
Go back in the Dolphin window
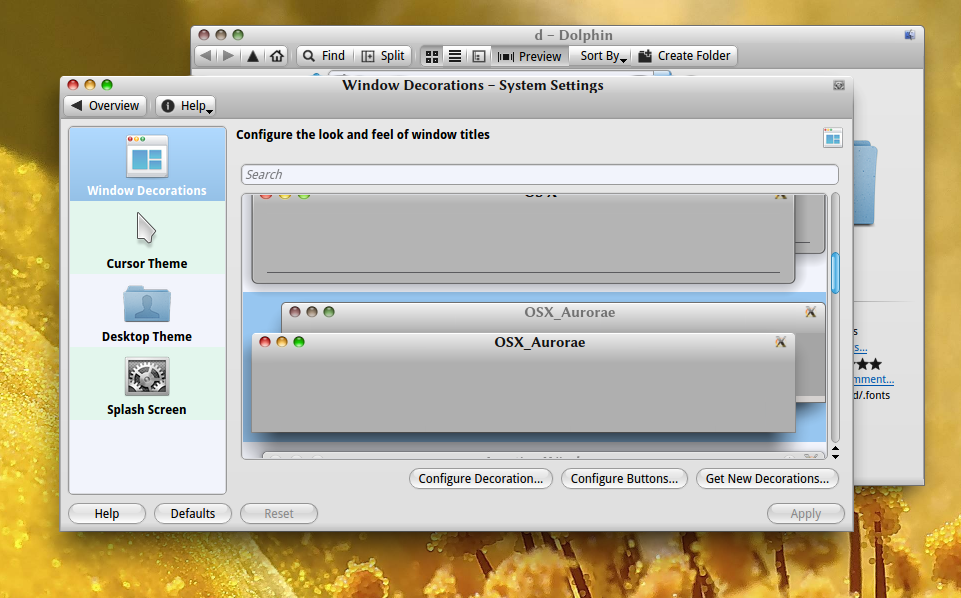pyautogui.click(x=206, y=56)
